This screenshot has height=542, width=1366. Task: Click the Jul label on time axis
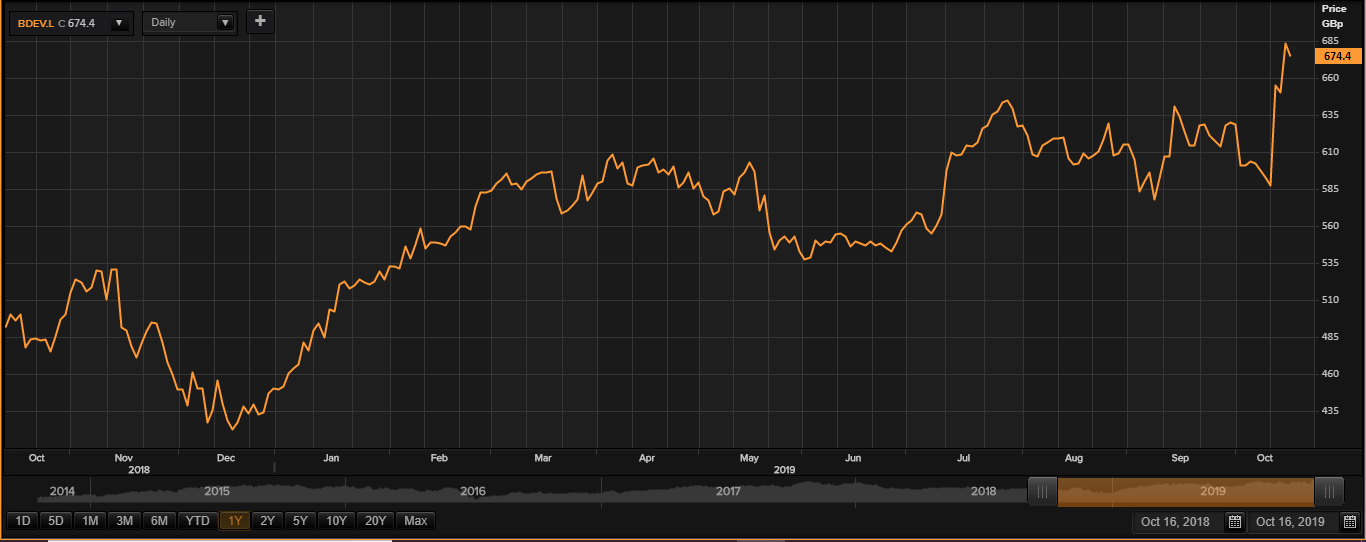963,458
